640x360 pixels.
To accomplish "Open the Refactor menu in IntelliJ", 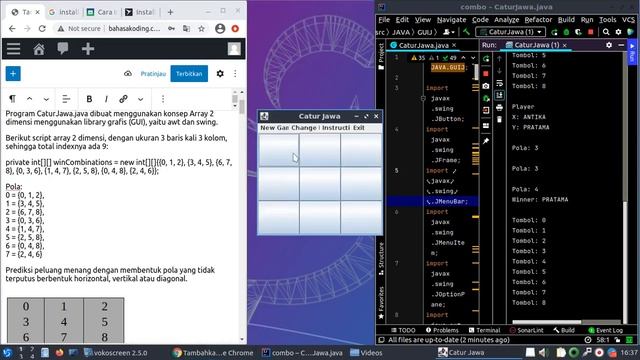I will (538, 20).
